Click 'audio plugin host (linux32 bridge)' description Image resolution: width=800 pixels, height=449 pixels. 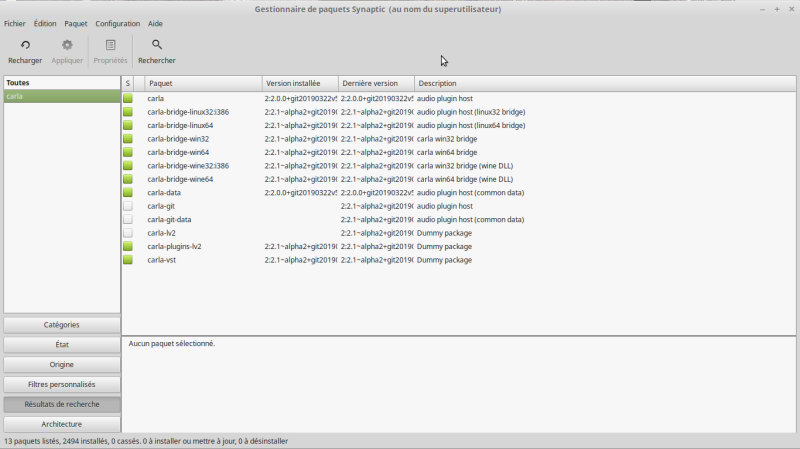pos(471,112)
